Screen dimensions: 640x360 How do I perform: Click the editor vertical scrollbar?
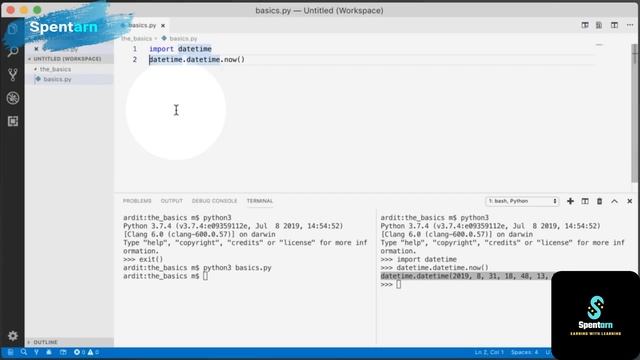(x=635, y=114)
